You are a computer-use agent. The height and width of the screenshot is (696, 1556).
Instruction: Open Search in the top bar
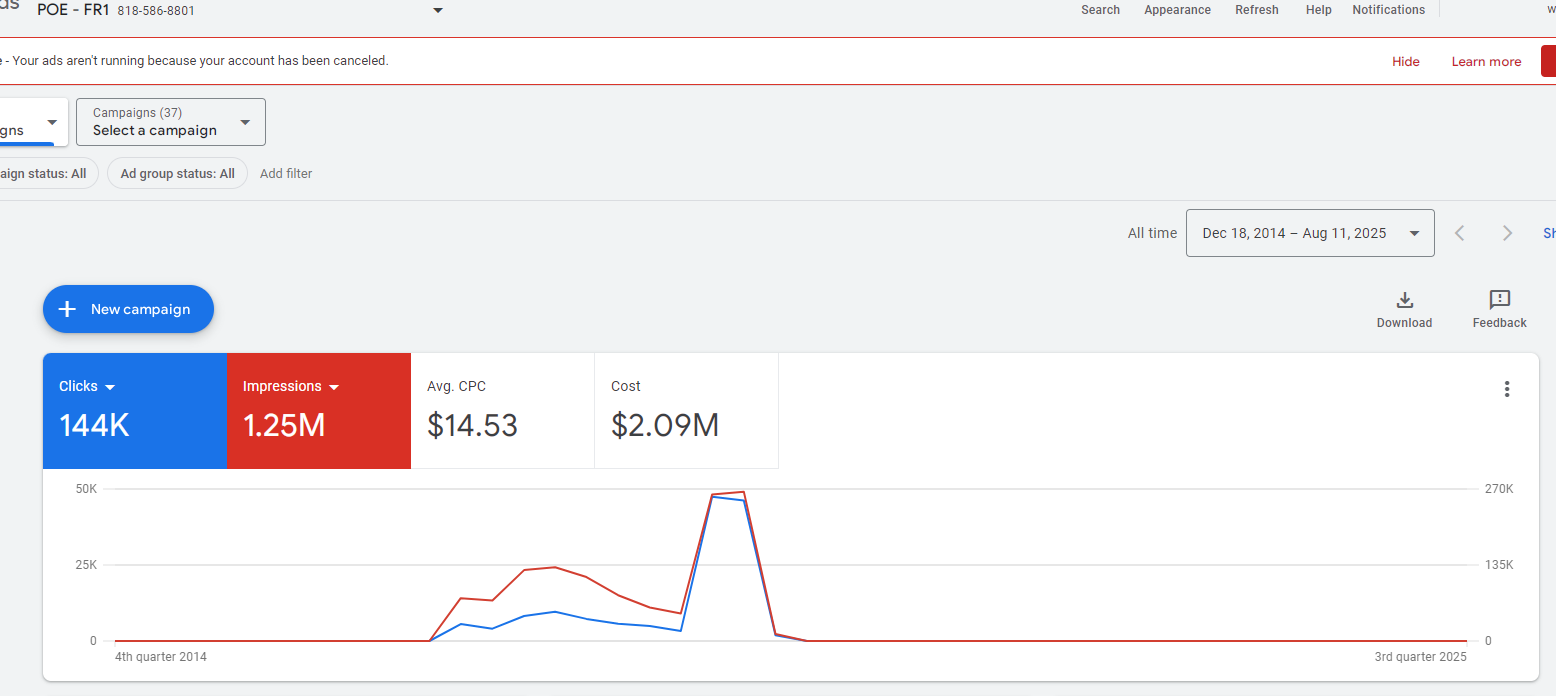click(x=1100, y=10)
